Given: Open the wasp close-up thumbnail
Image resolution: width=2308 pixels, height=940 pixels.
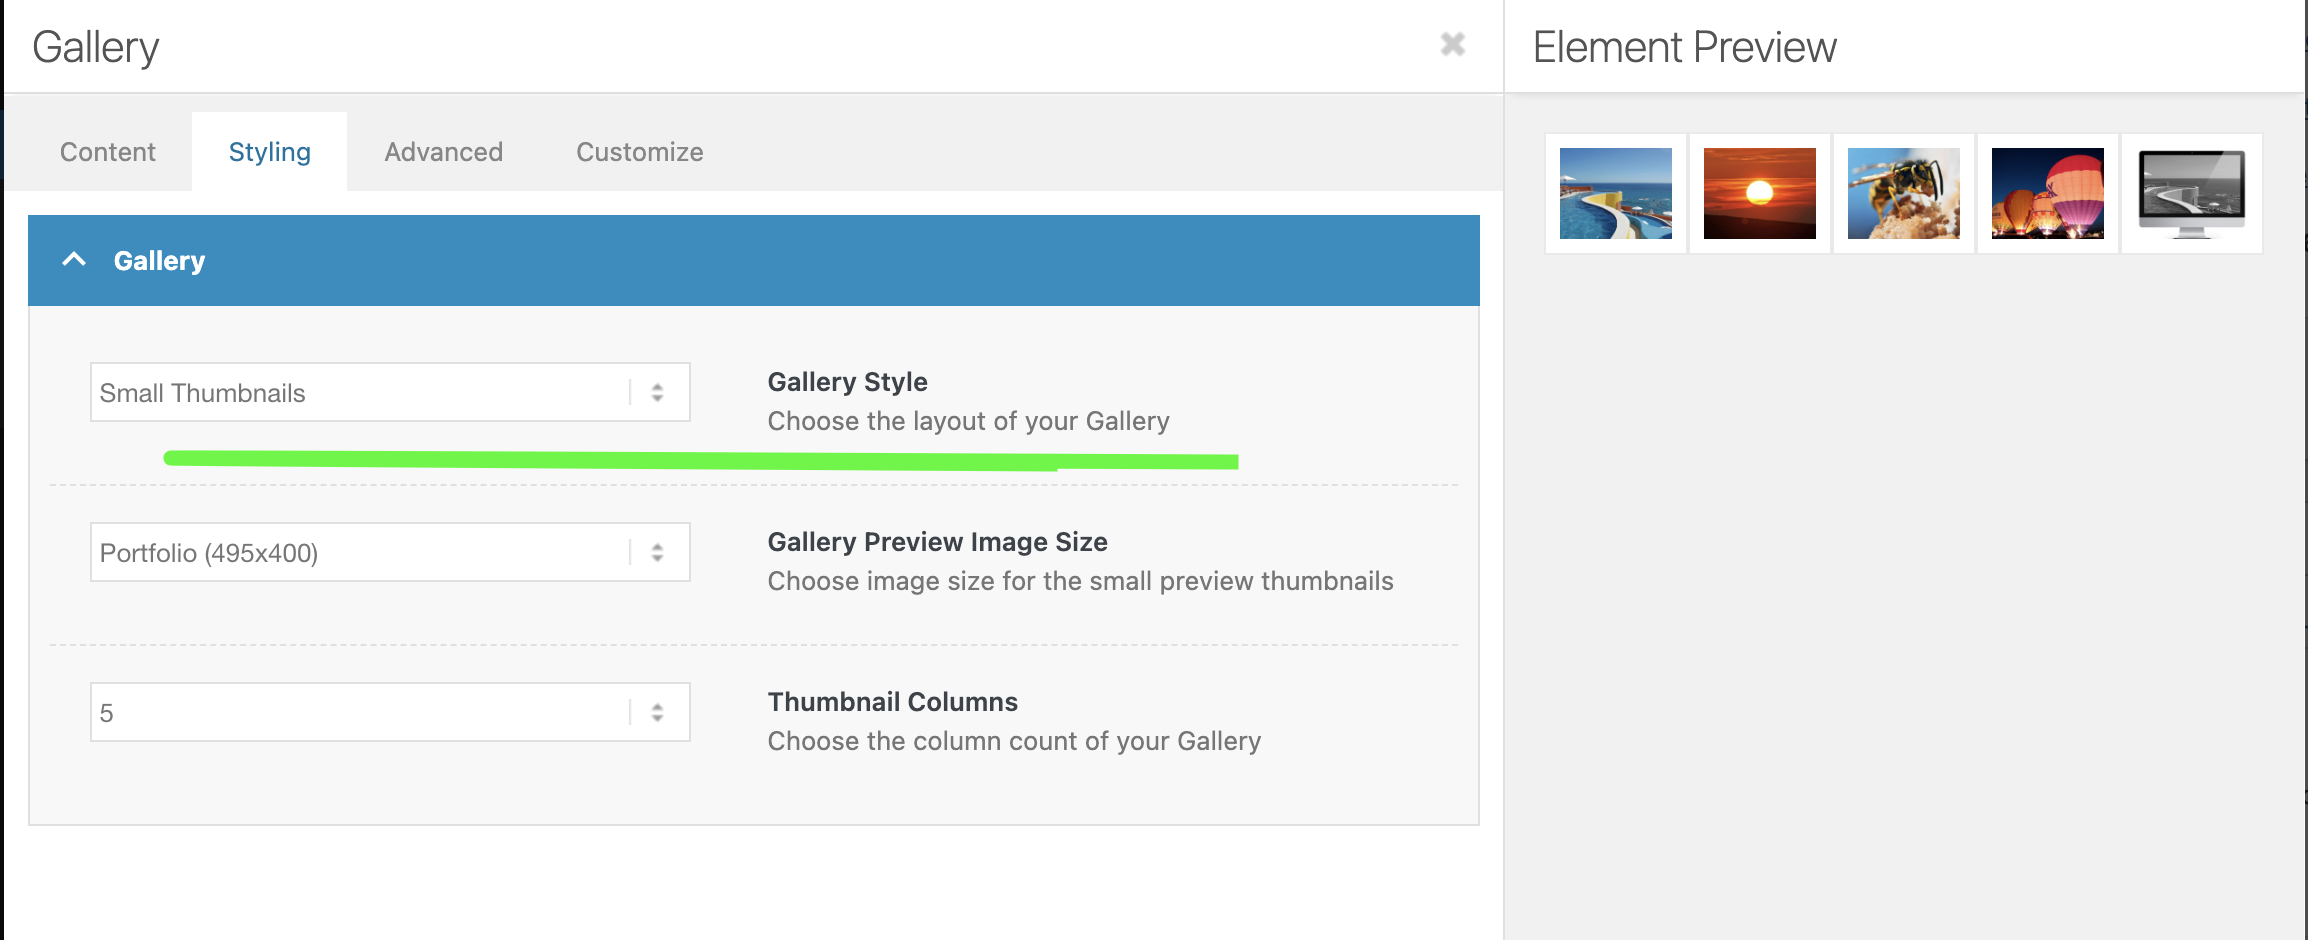Looking at the screenshot, I should click(1903, 193).
